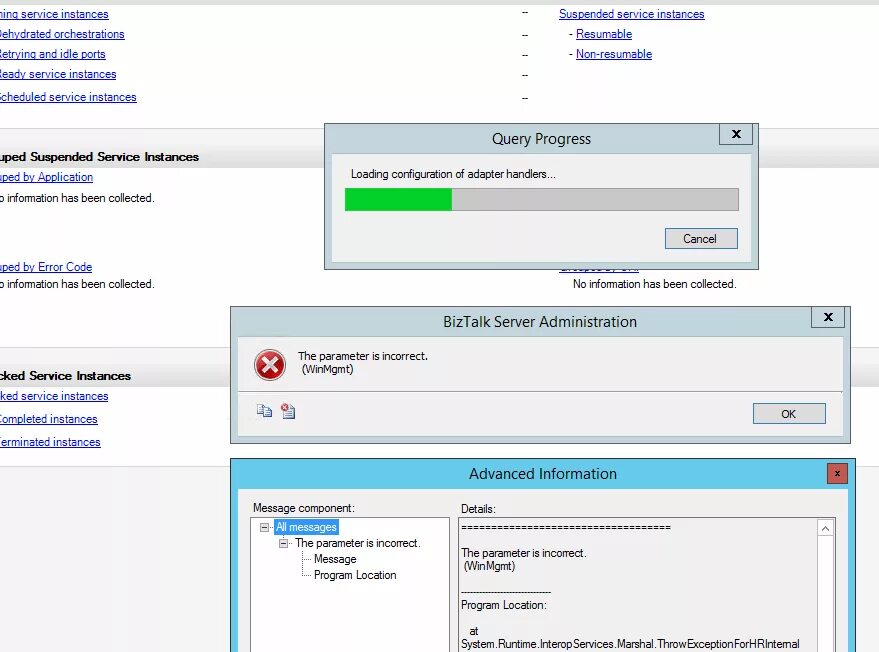This screenshot has height=652, width=879.
Task: Click the adapter handlers progress bar
Action: 542,200
